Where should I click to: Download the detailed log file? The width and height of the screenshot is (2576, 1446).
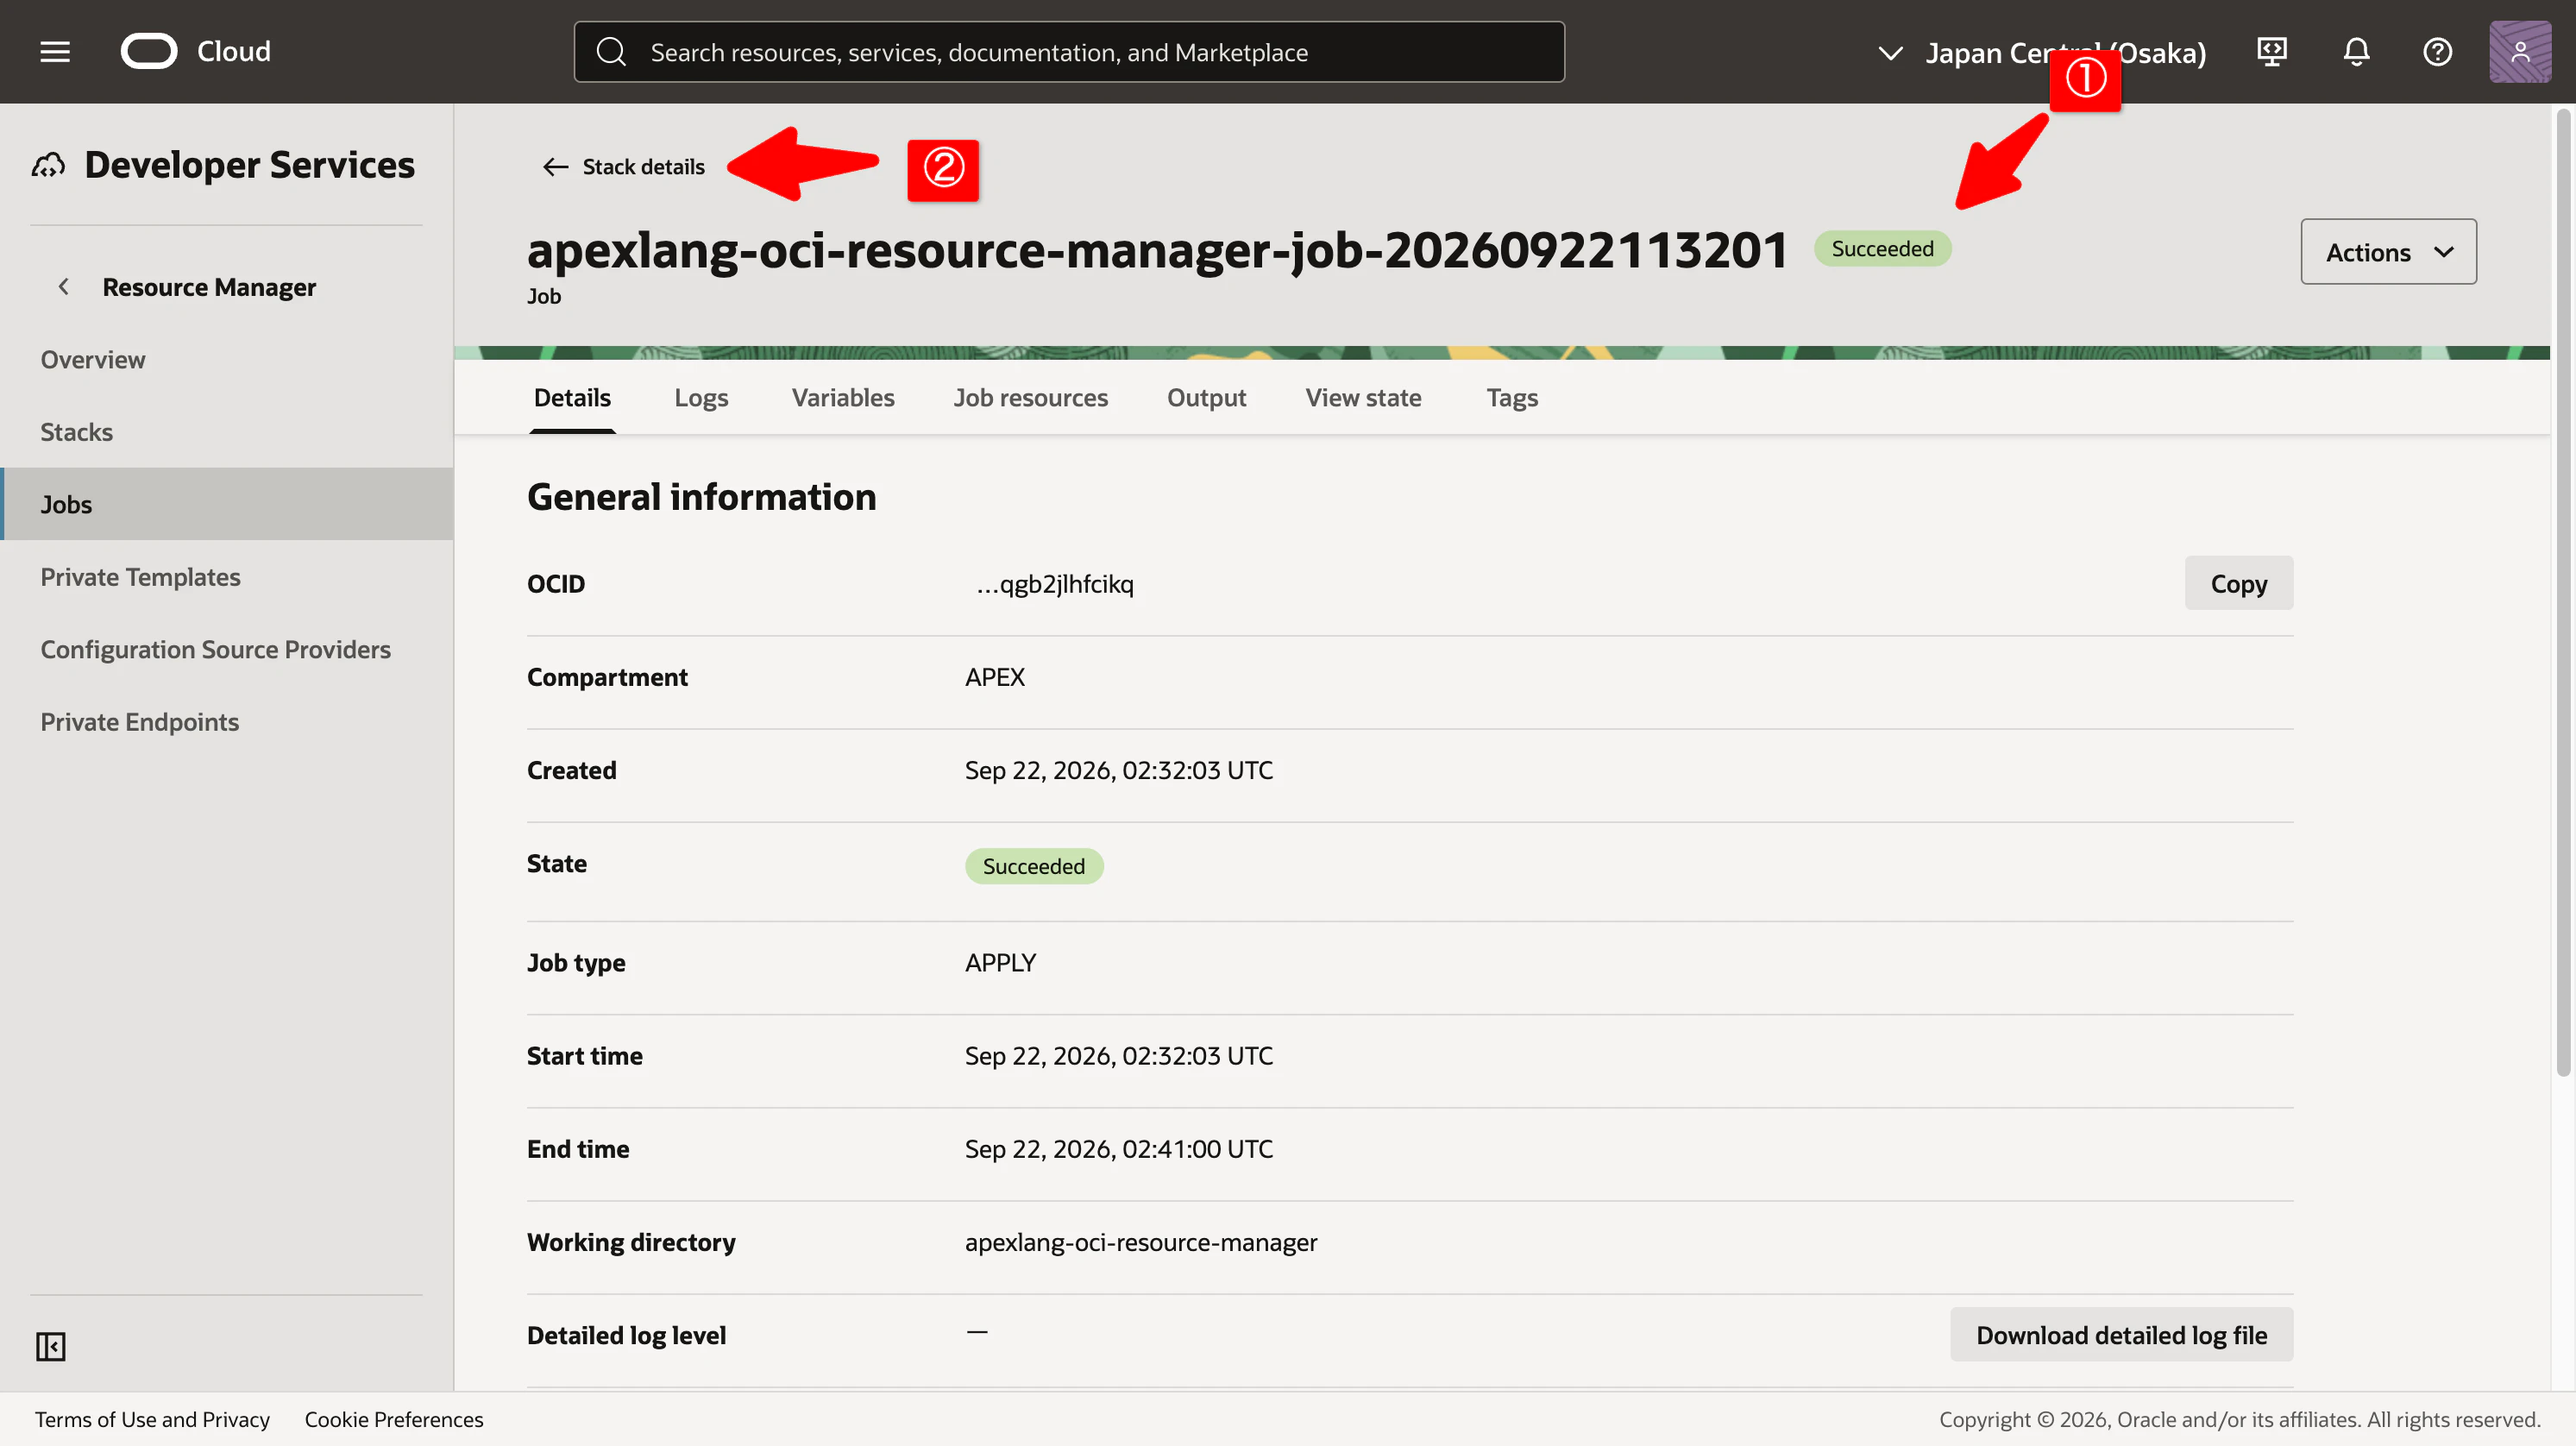pyautogui.click(x=2121, y=1334)
